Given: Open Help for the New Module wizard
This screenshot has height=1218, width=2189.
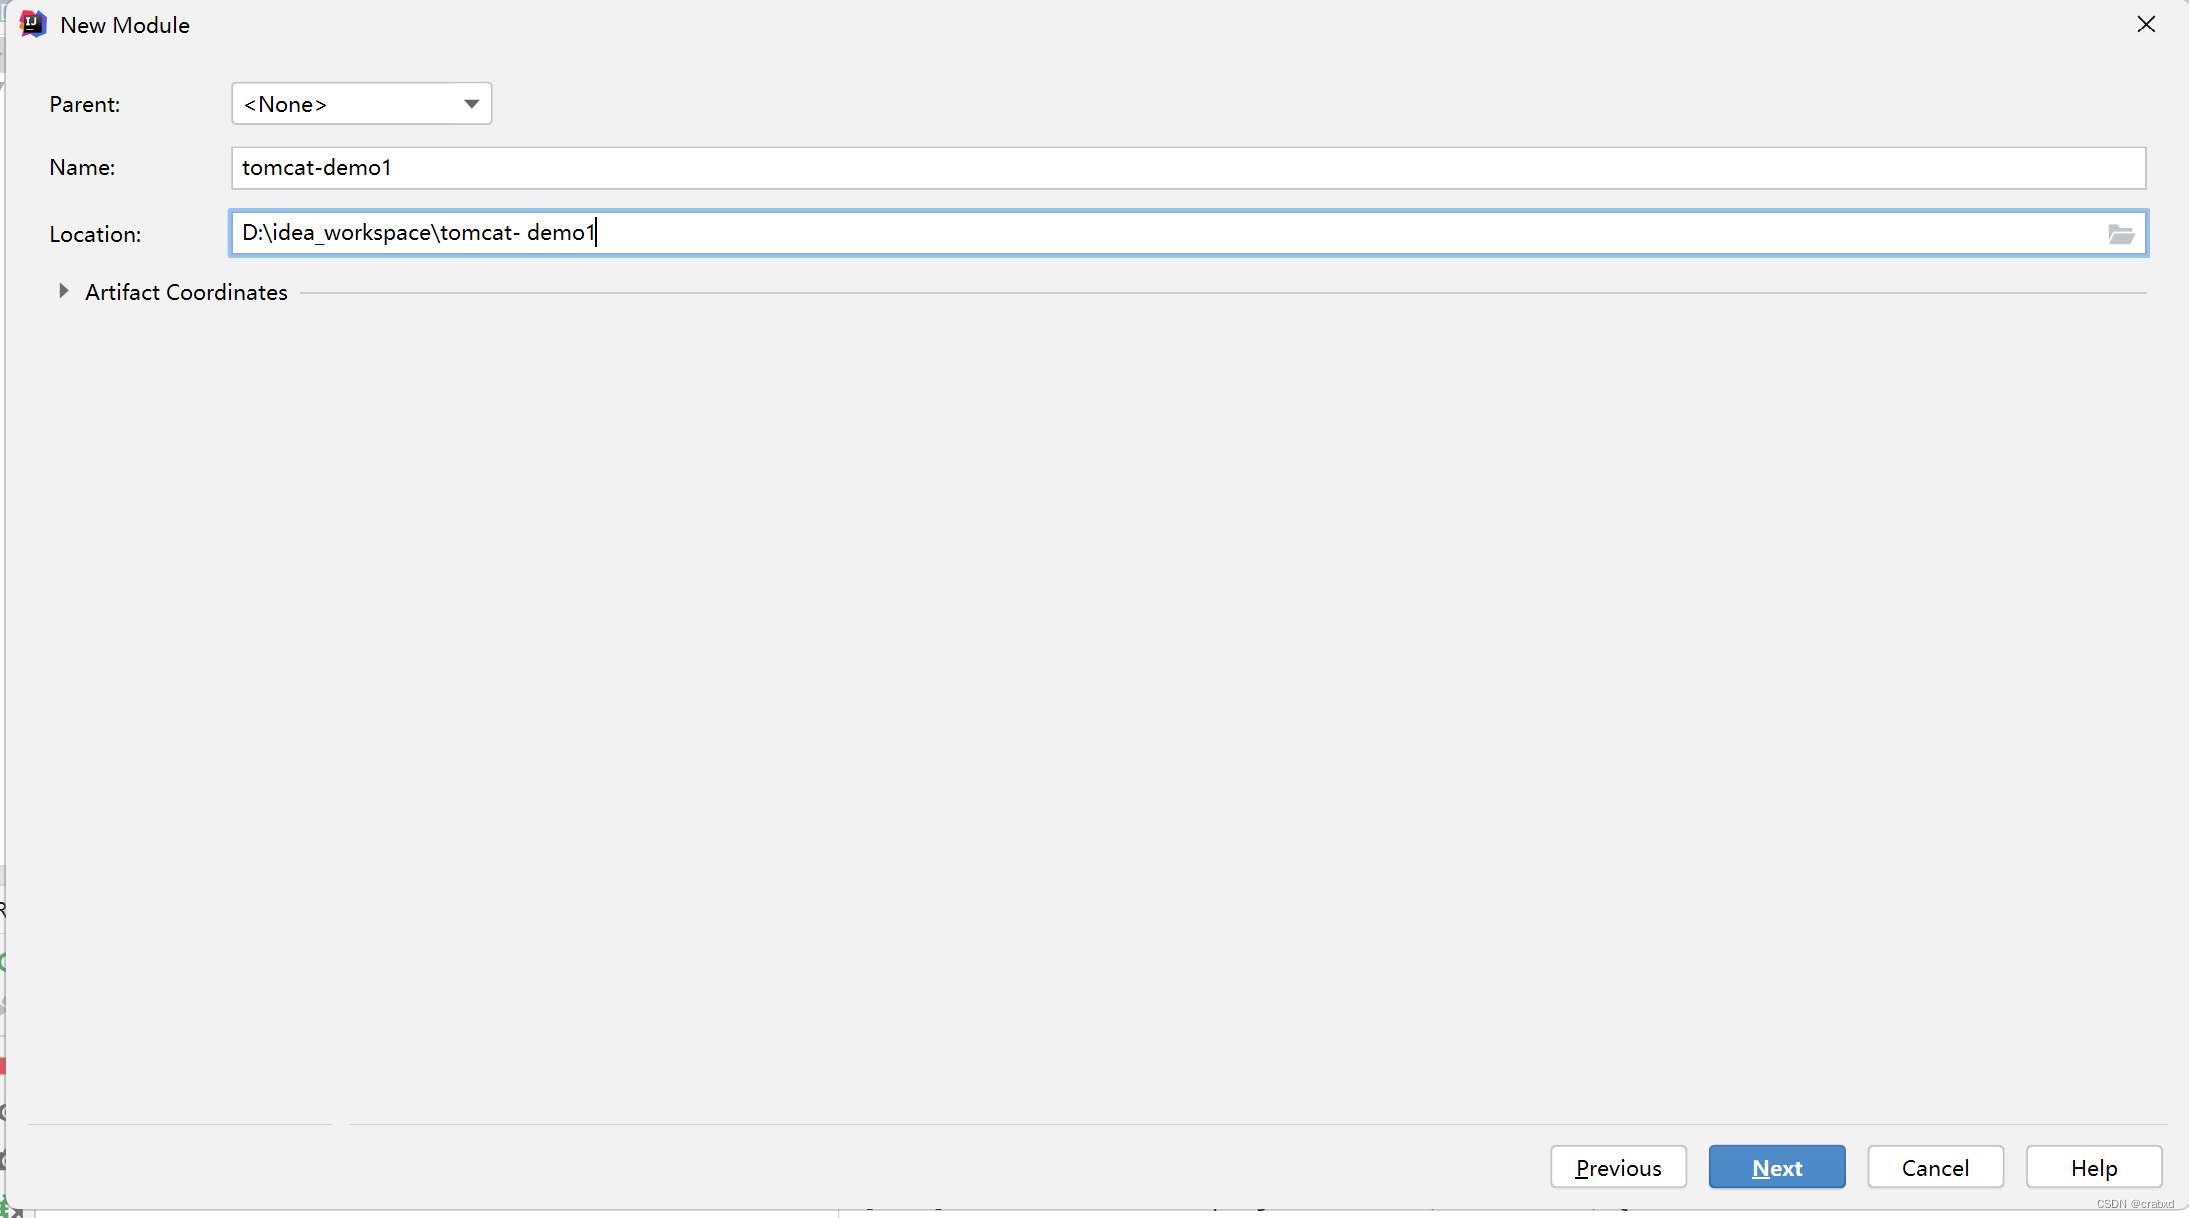Looking at the screenshot, I should [x=2094, y=1167].
